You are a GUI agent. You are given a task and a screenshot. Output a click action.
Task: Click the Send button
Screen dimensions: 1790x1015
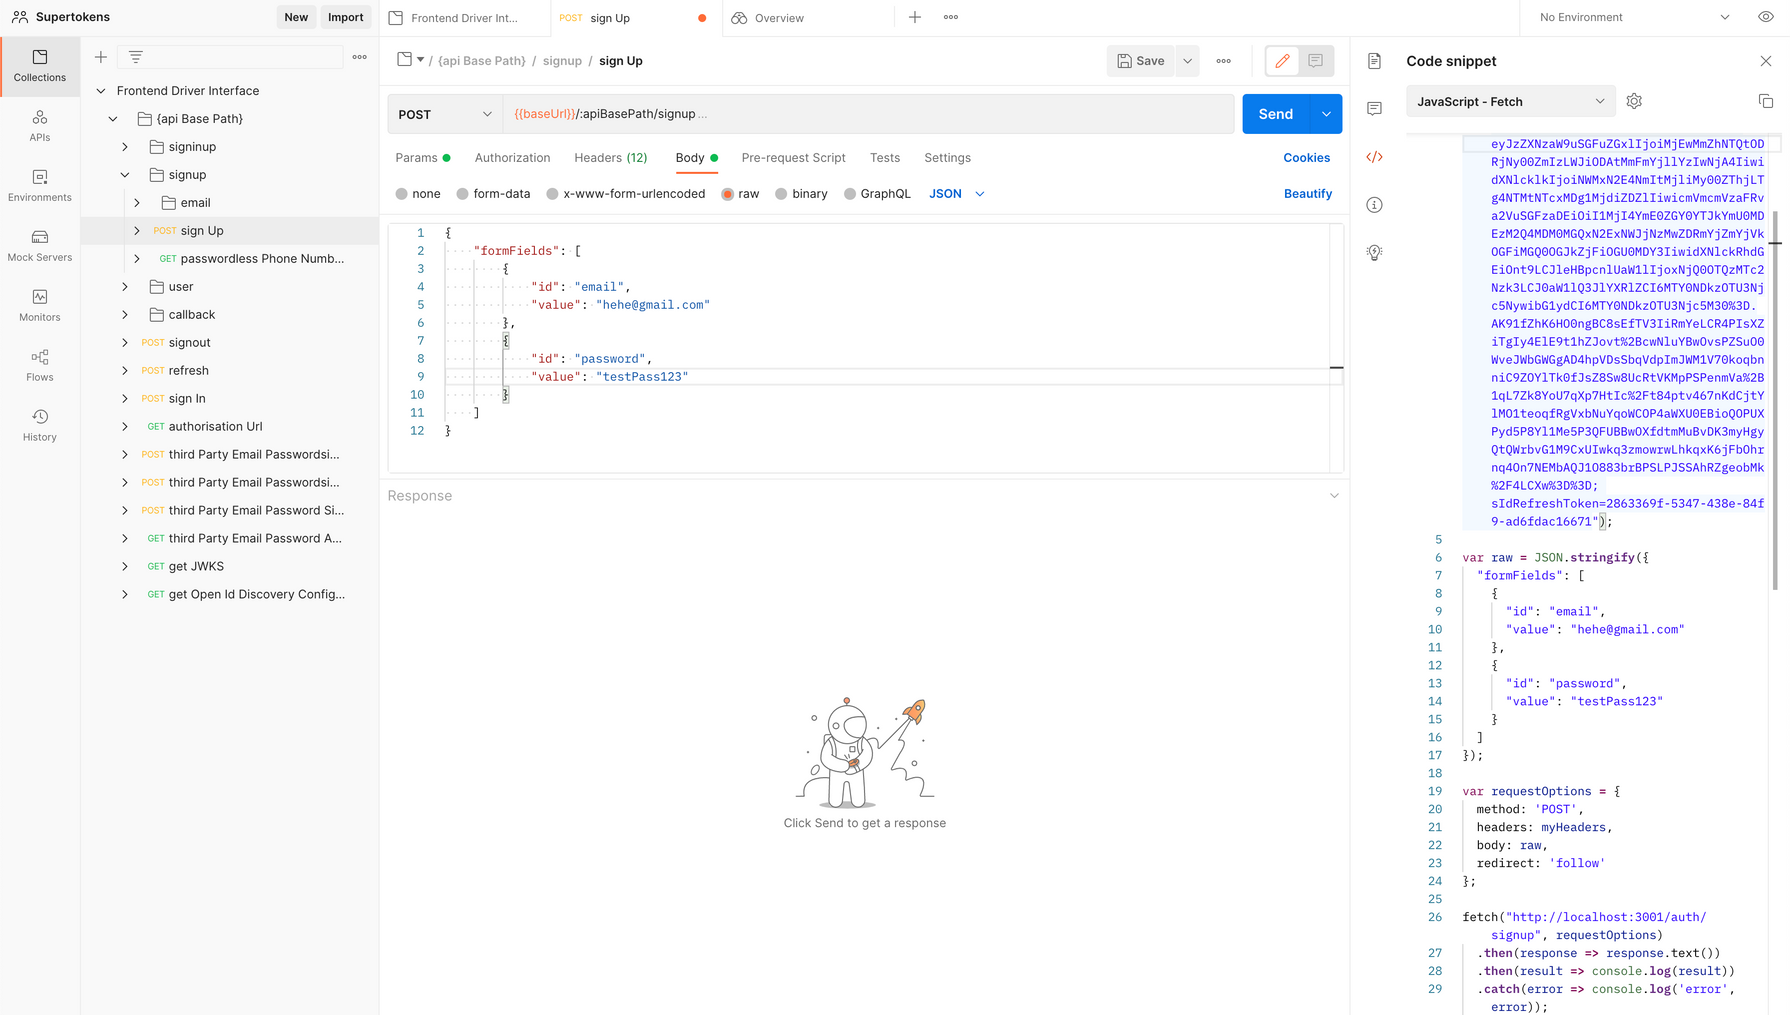1275,114
